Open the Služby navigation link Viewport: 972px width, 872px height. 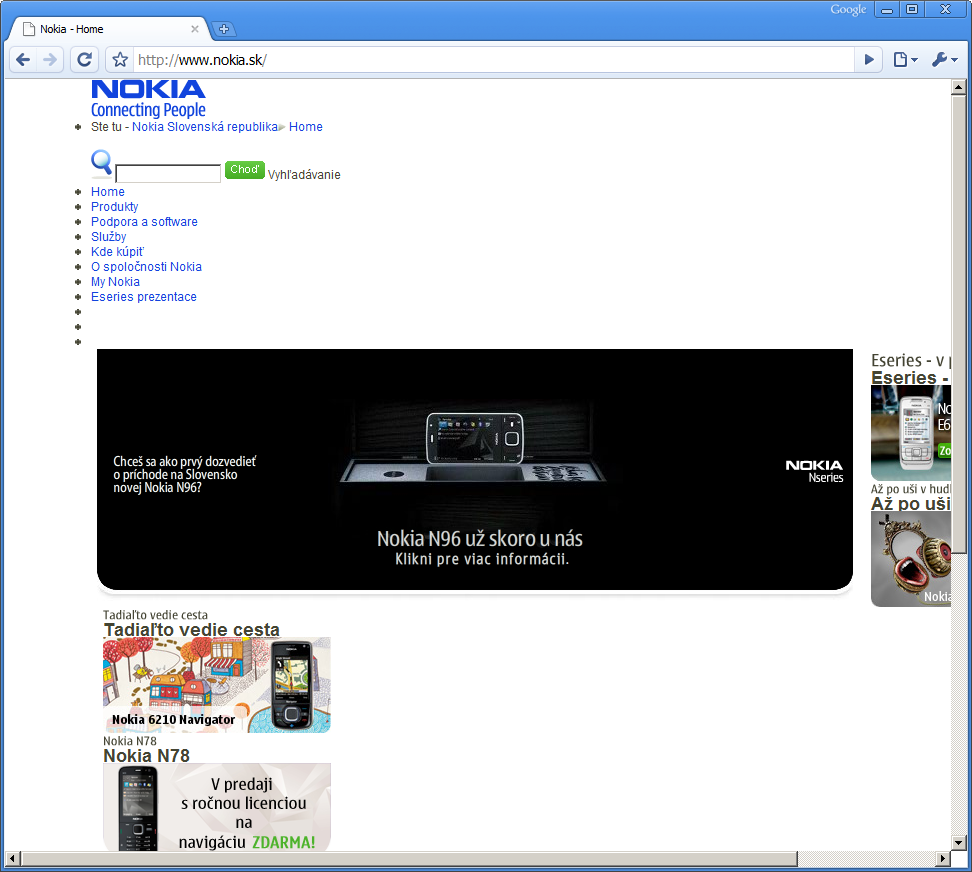[108, 236]
